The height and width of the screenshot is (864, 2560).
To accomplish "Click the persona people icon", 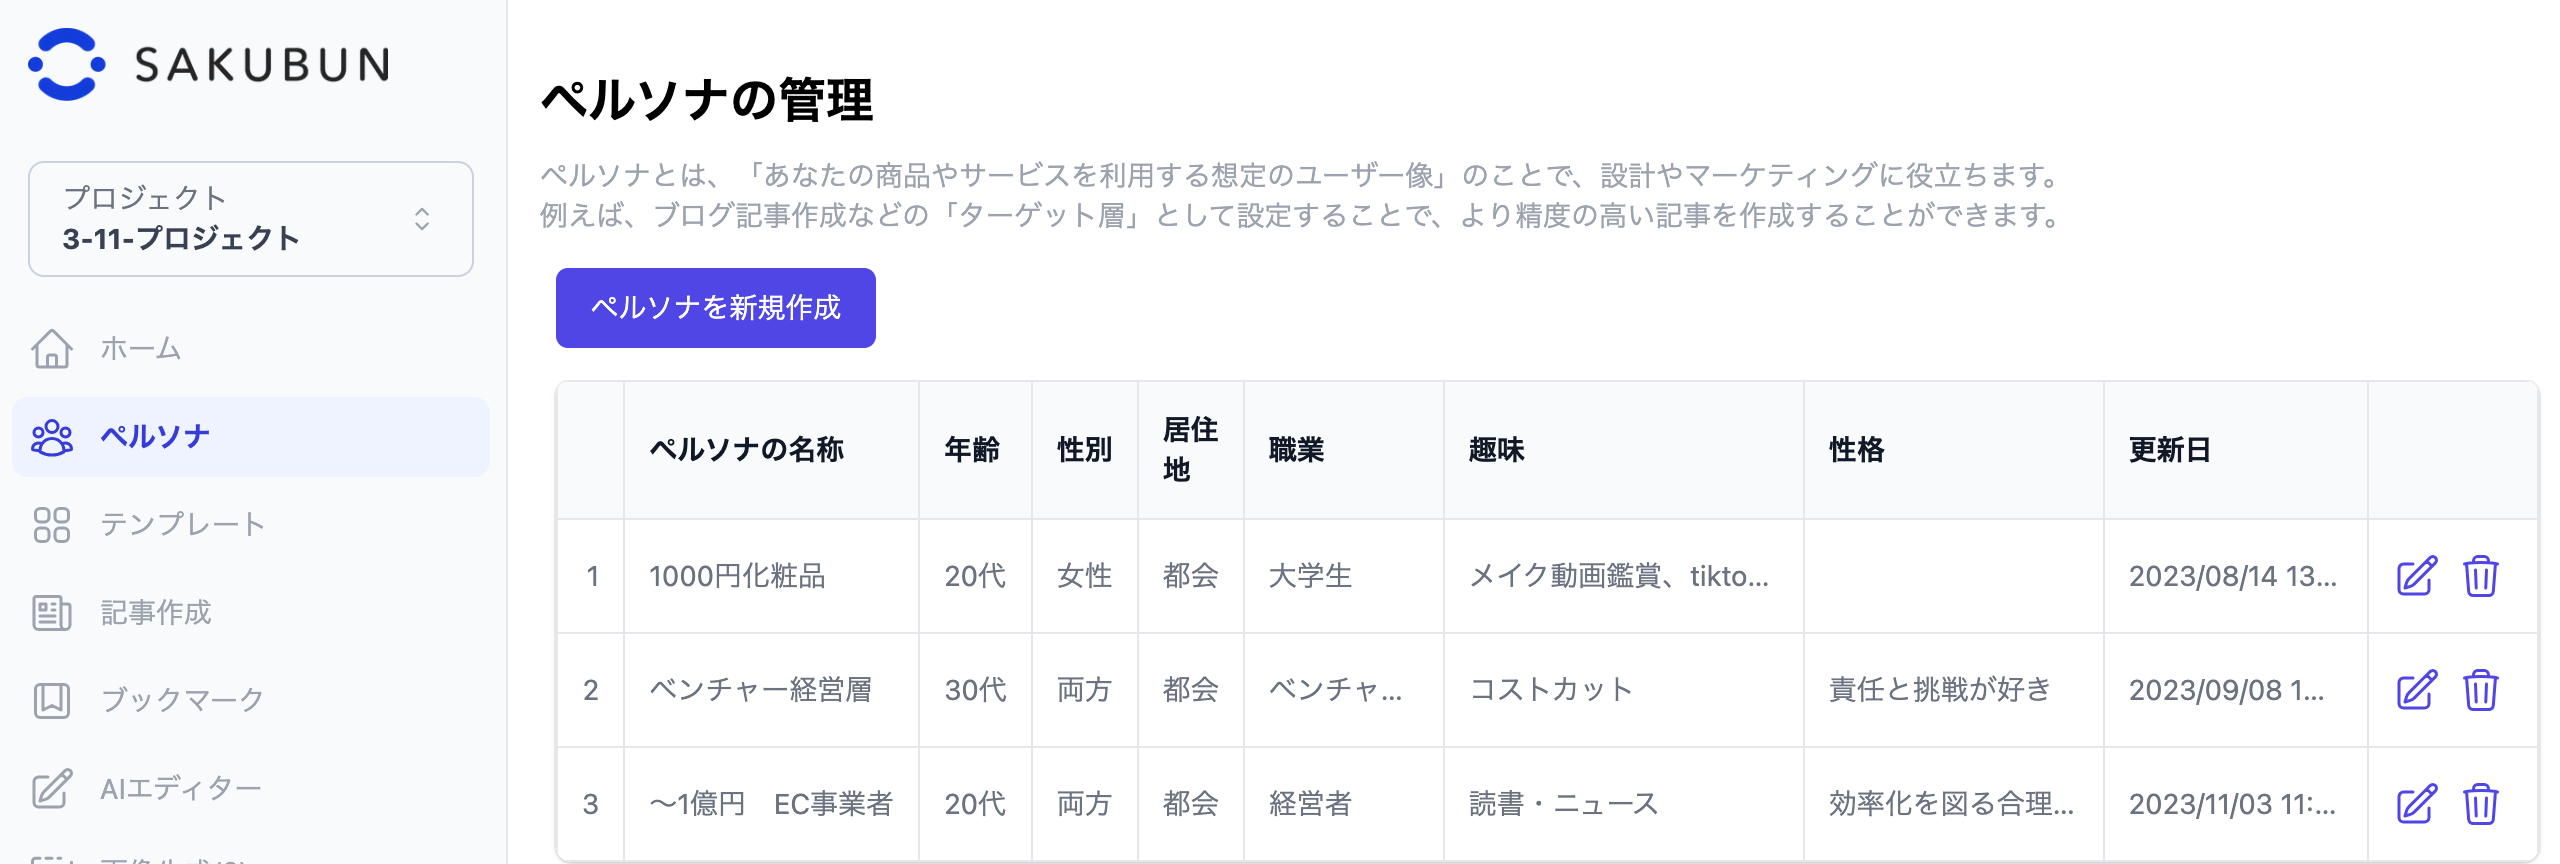I will tap(52, 437).
